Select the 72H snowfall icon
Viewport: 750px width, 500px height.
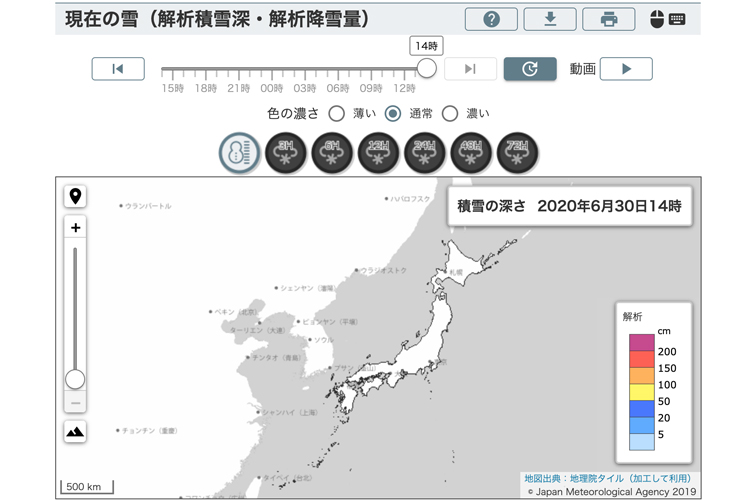click(517, 153)
